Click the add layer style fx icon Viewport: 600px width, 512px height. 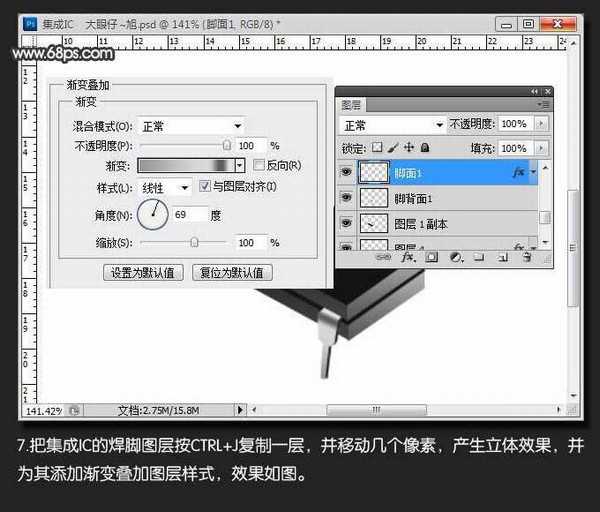[407, 257]
